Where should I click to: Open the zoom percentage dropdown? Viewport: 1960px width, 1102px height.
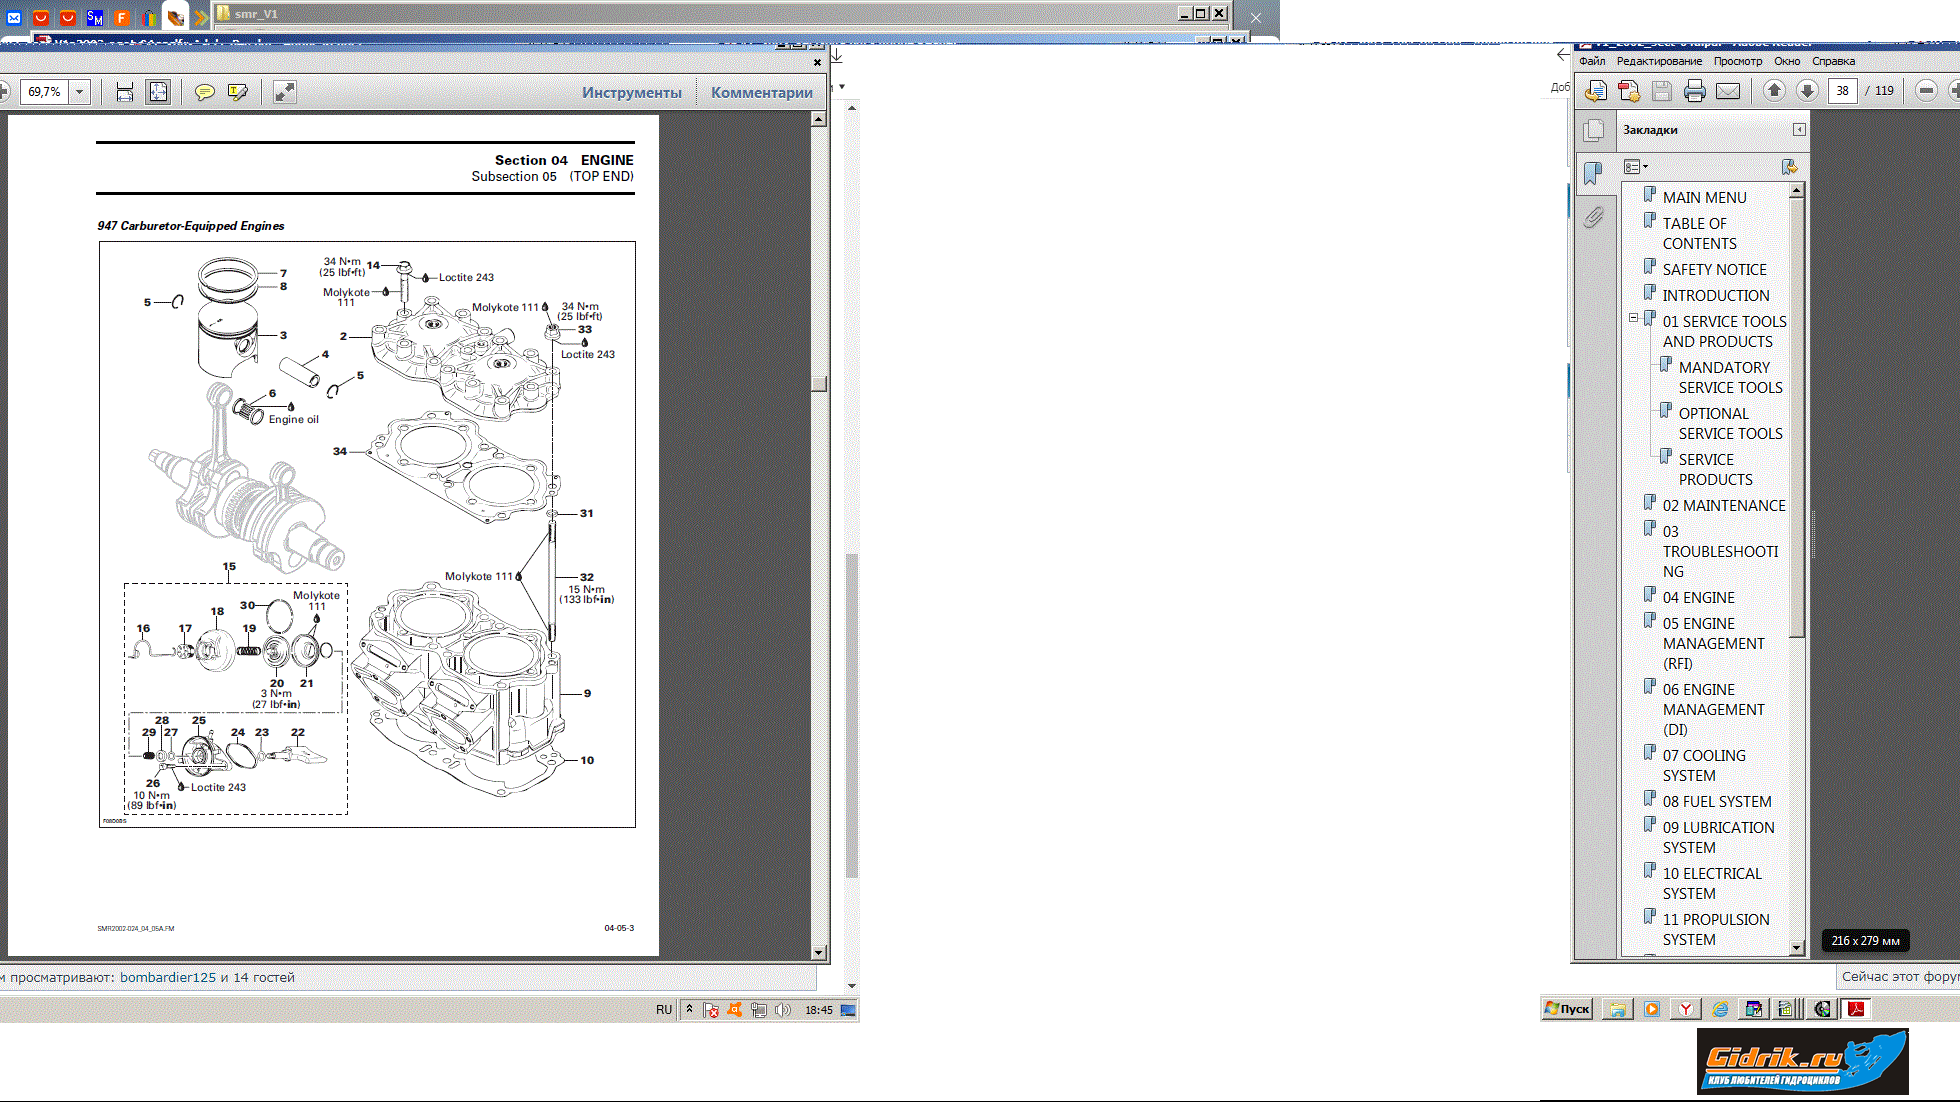(79, 92)
